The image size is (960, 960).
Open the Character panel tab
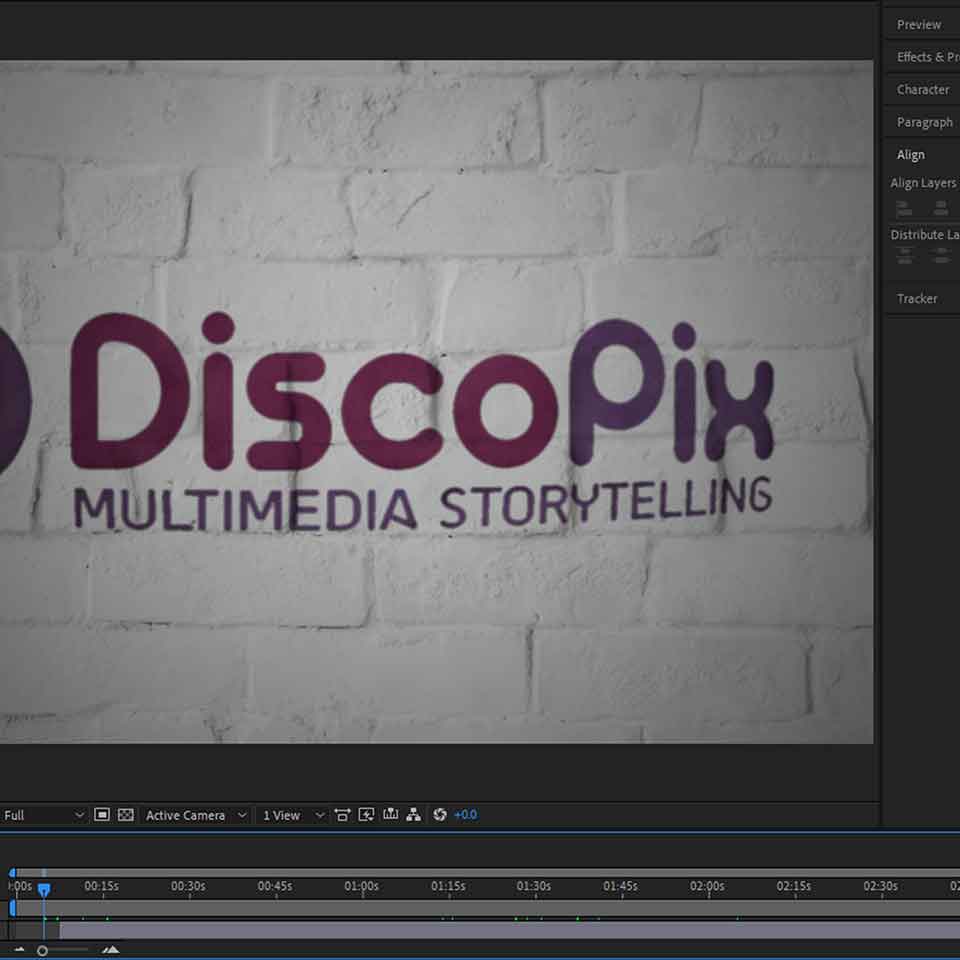tap(922, 89)
